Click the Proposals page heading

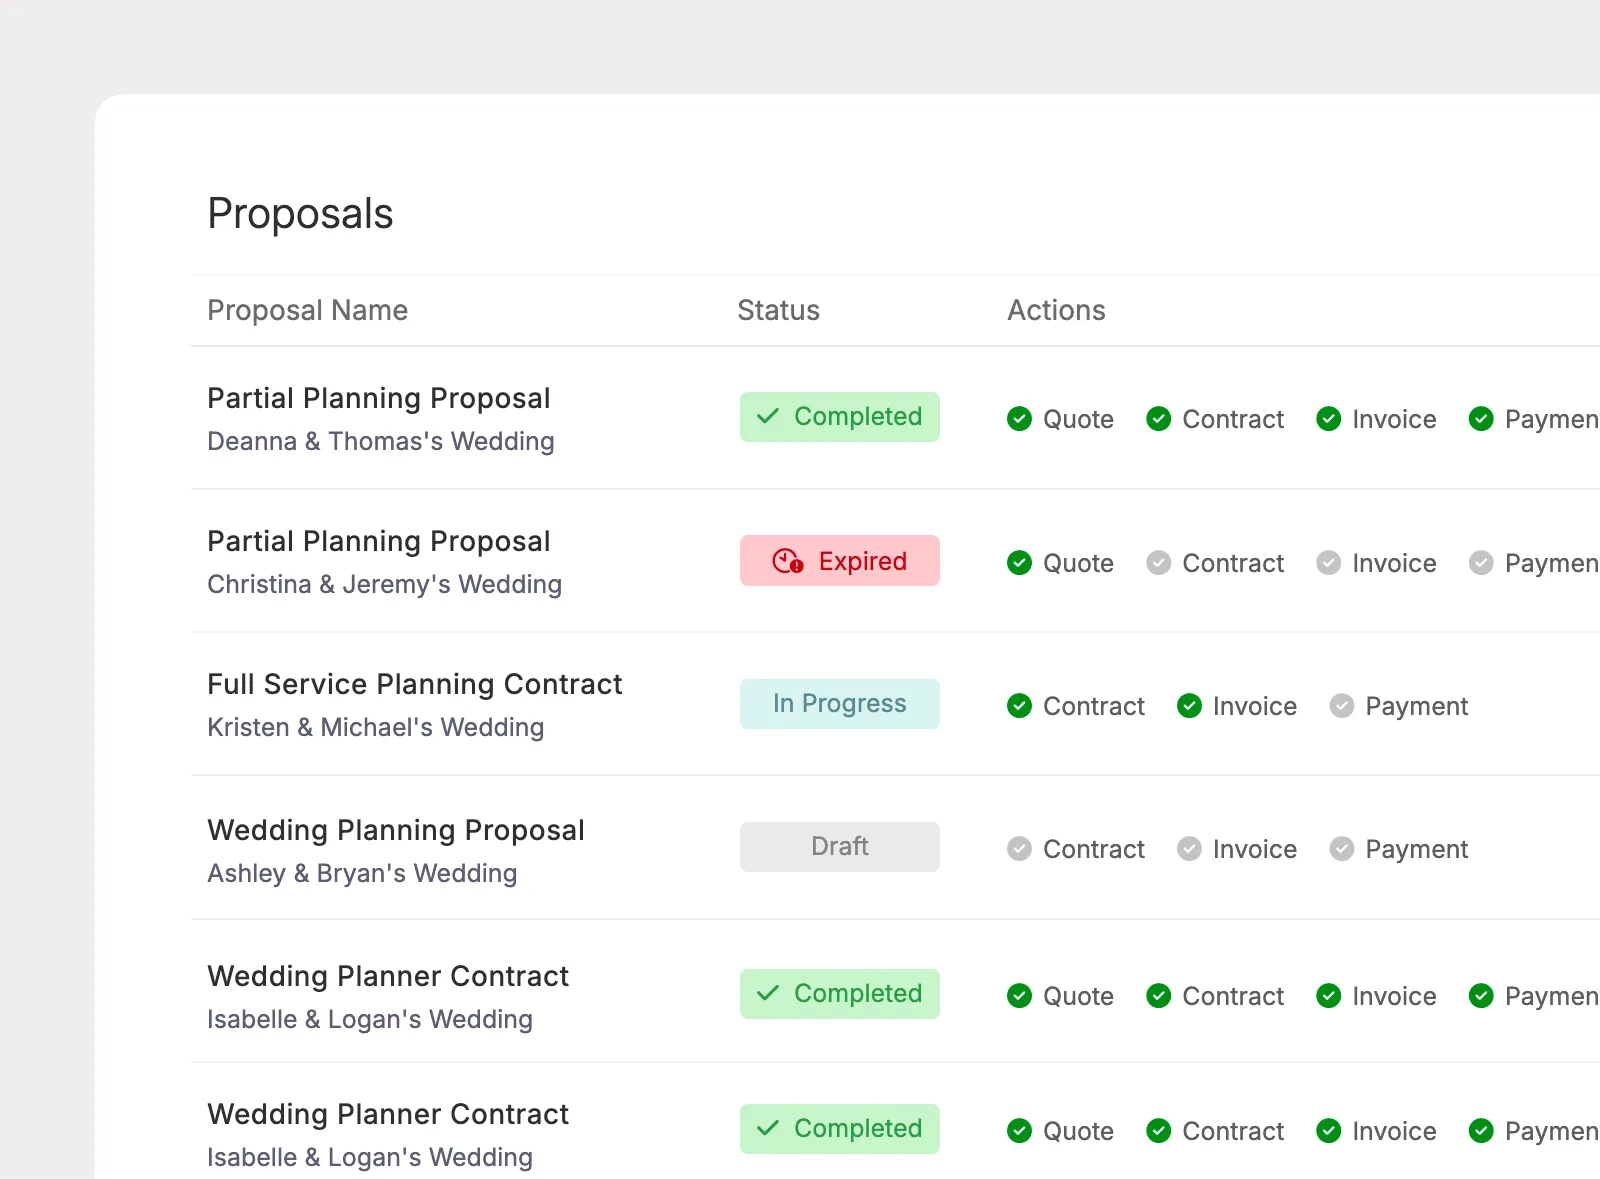click(301, 214)
